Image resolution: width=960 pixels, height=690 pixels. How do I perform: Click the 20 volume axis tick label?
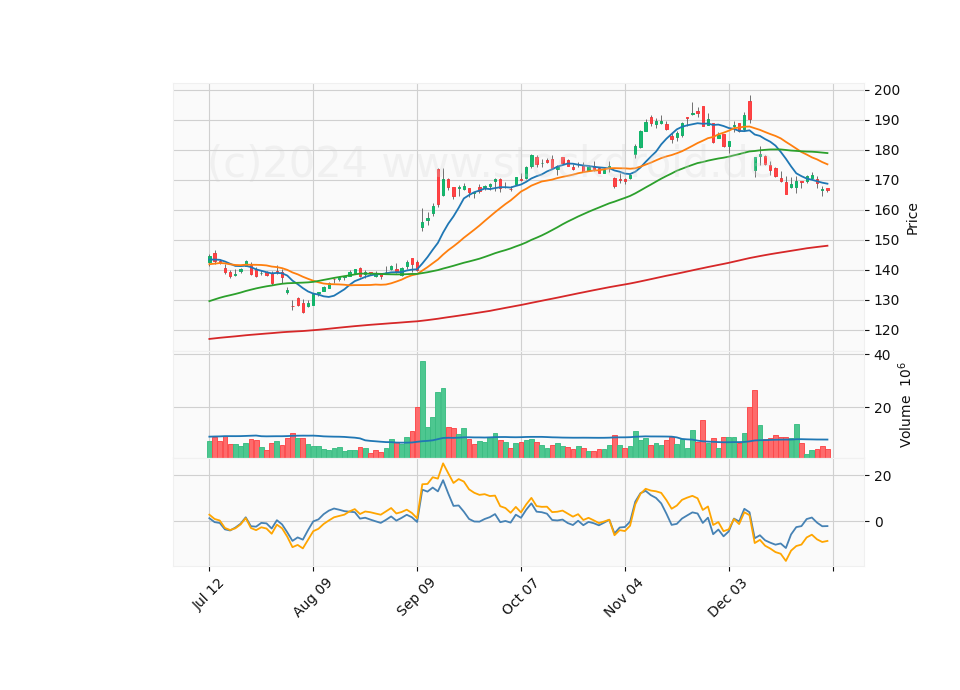pyautogui.click(x=883, y=408)
